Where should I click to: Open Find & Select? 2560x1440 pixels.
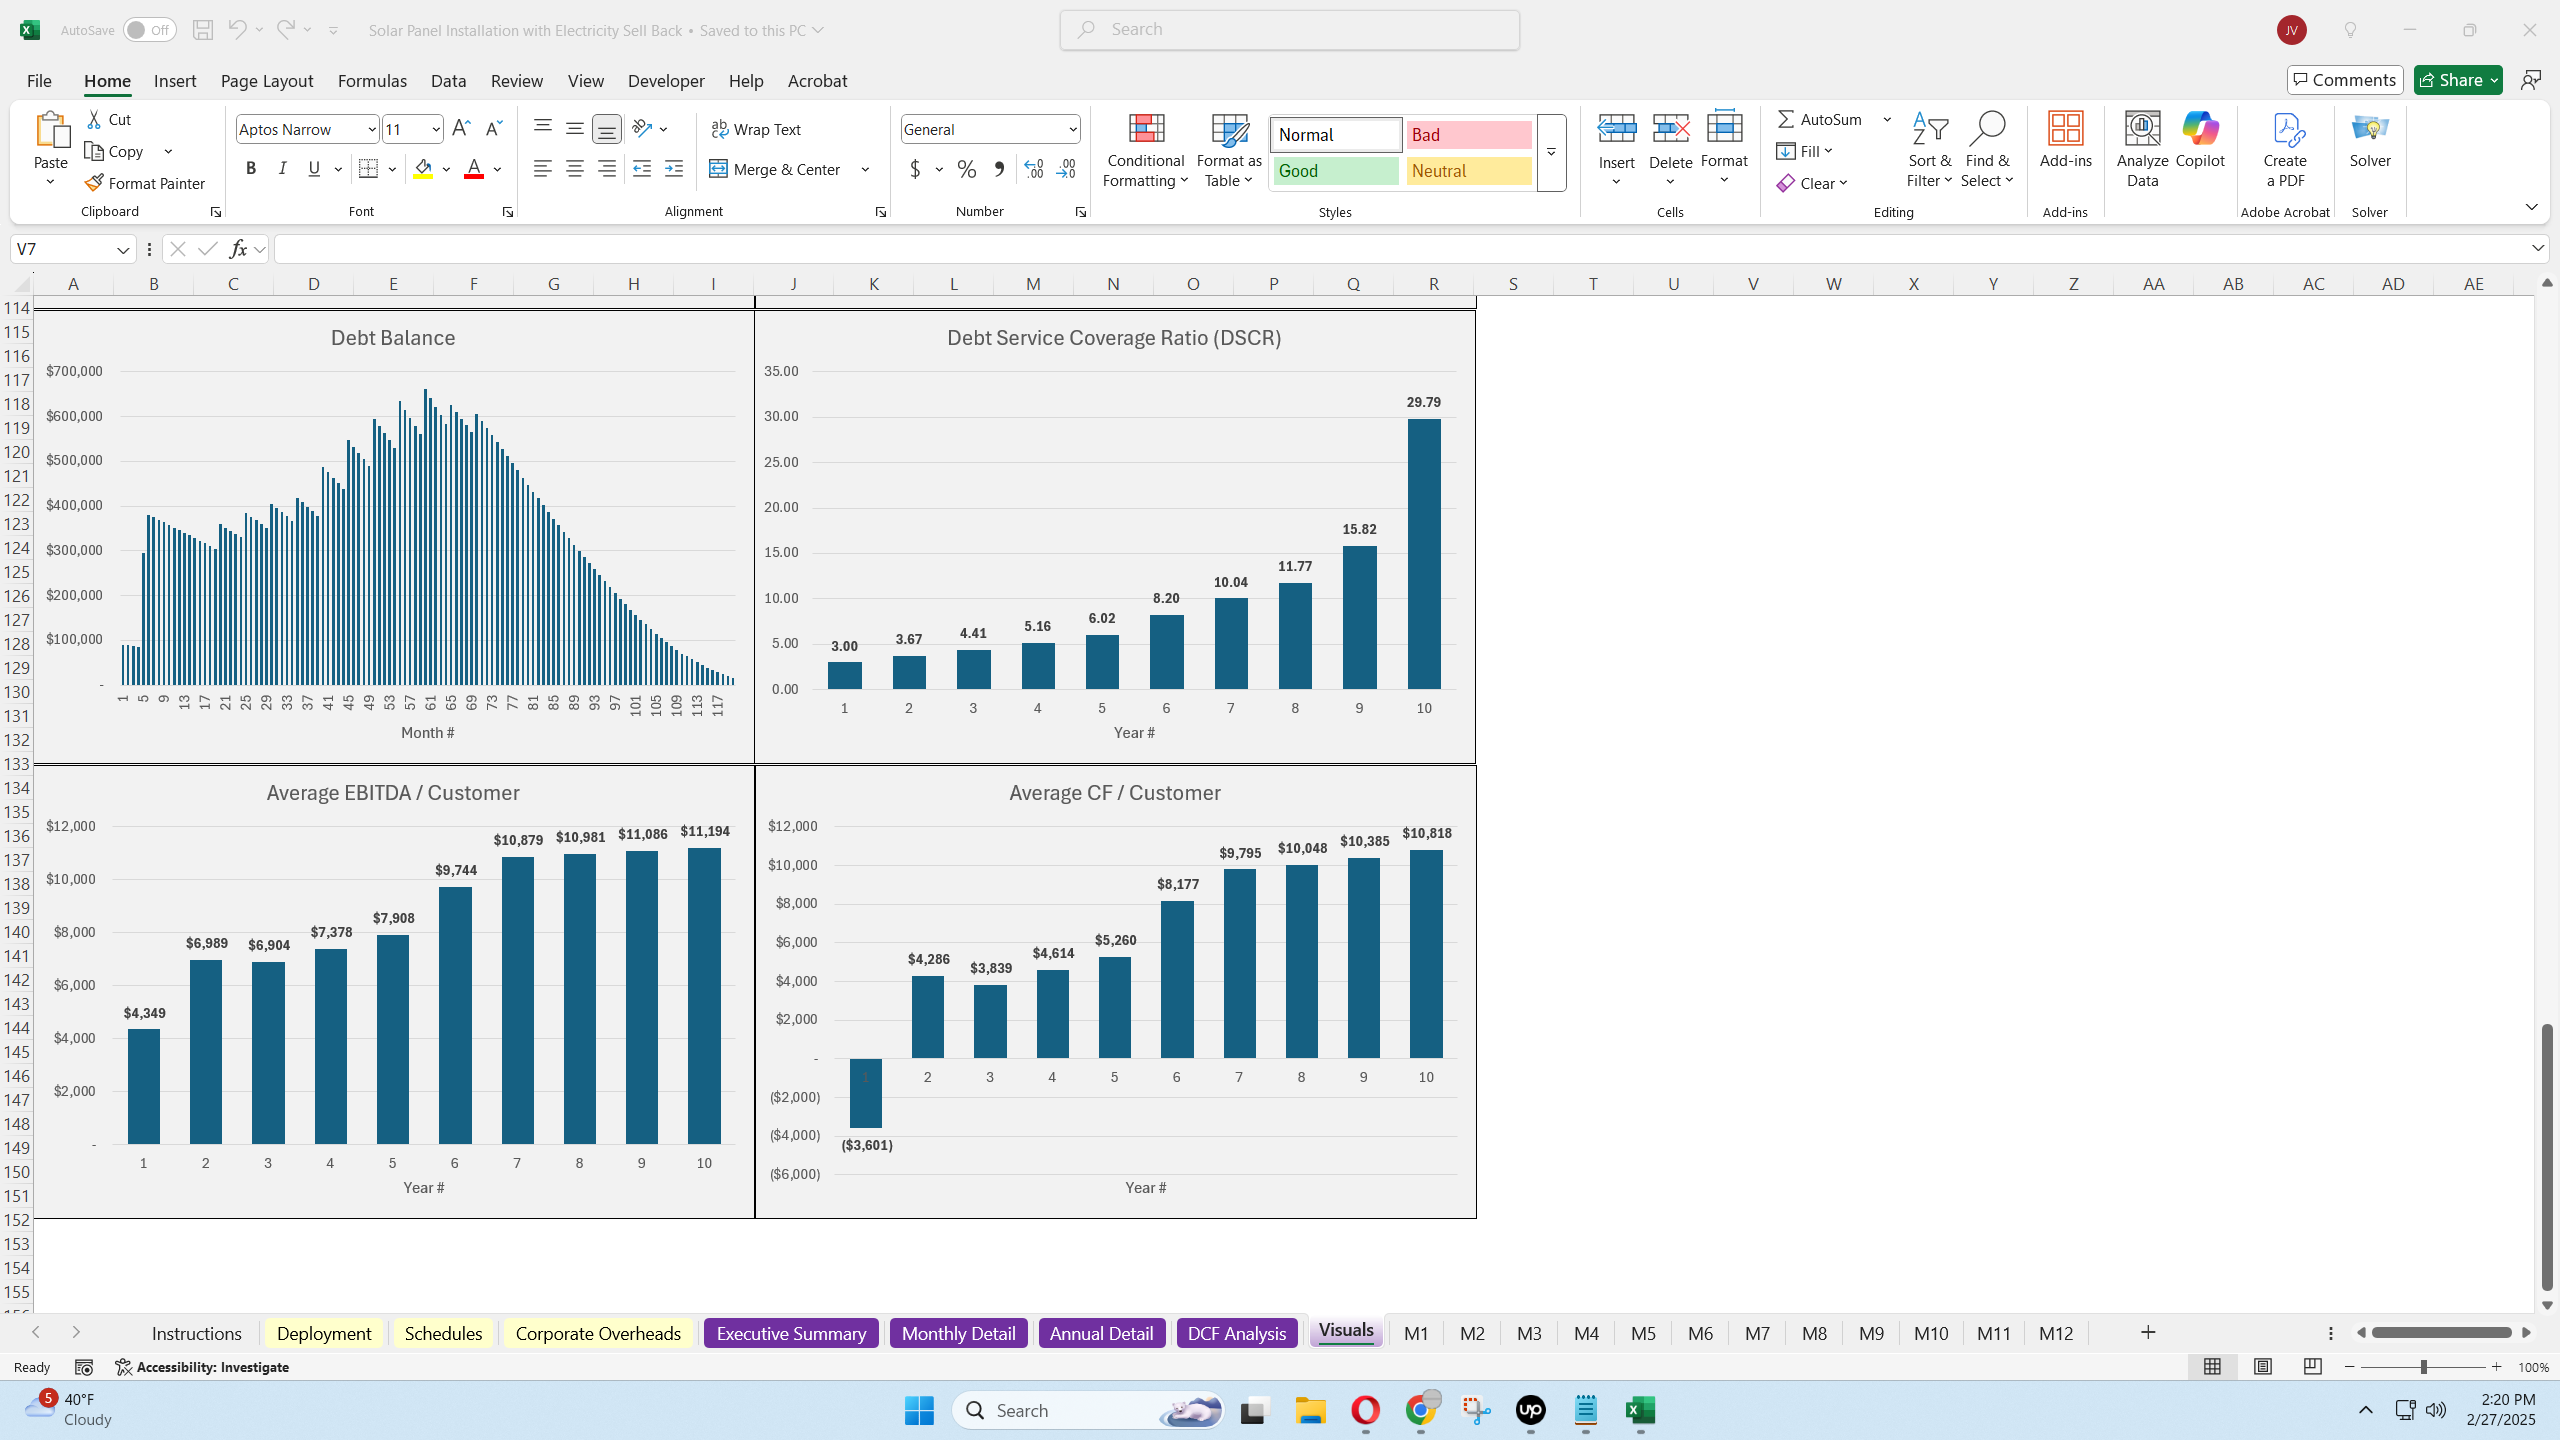1987,150
